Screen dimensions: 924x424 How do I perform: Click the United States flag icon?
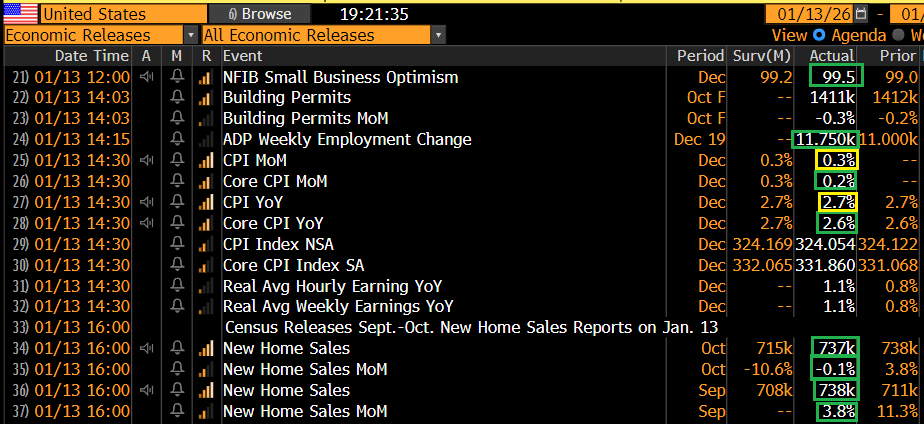click(x=20, y=14)
